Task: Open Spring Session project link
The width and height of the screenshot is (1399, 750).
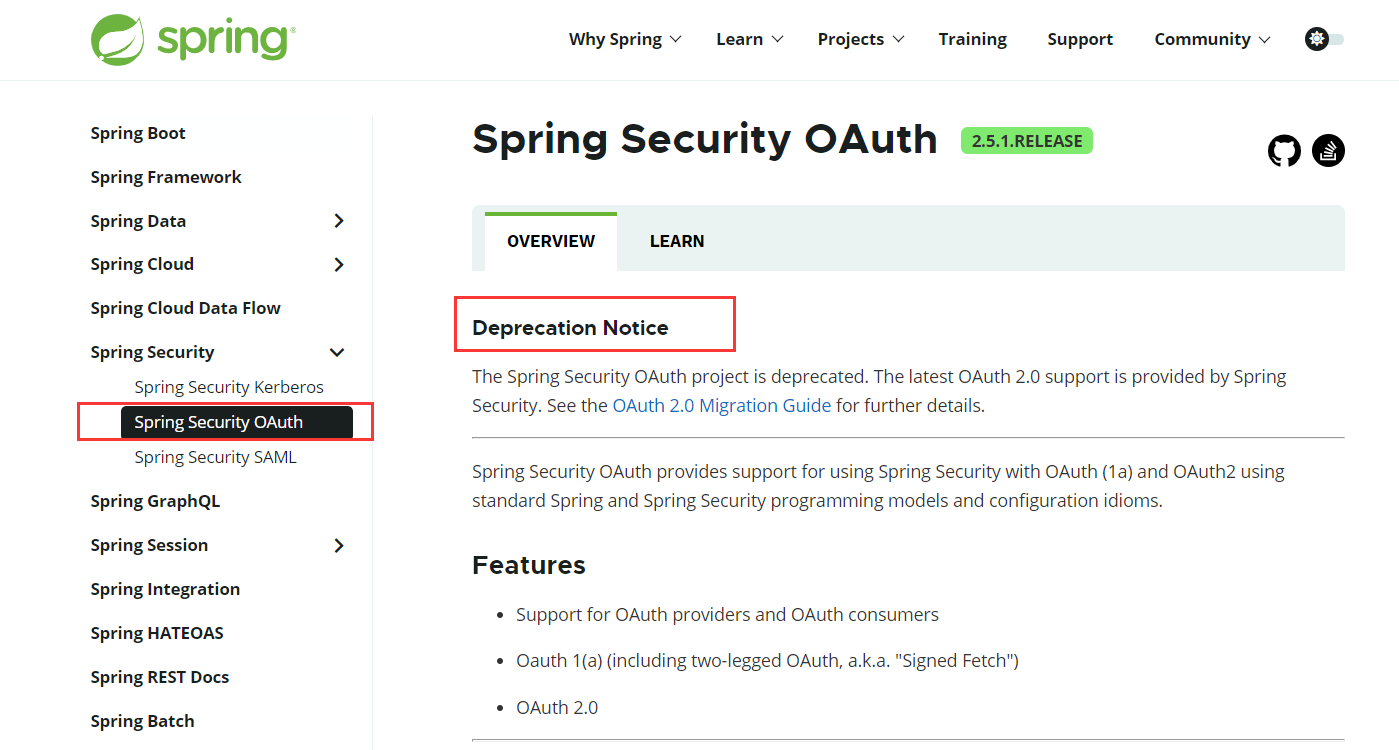Action: 149,545
